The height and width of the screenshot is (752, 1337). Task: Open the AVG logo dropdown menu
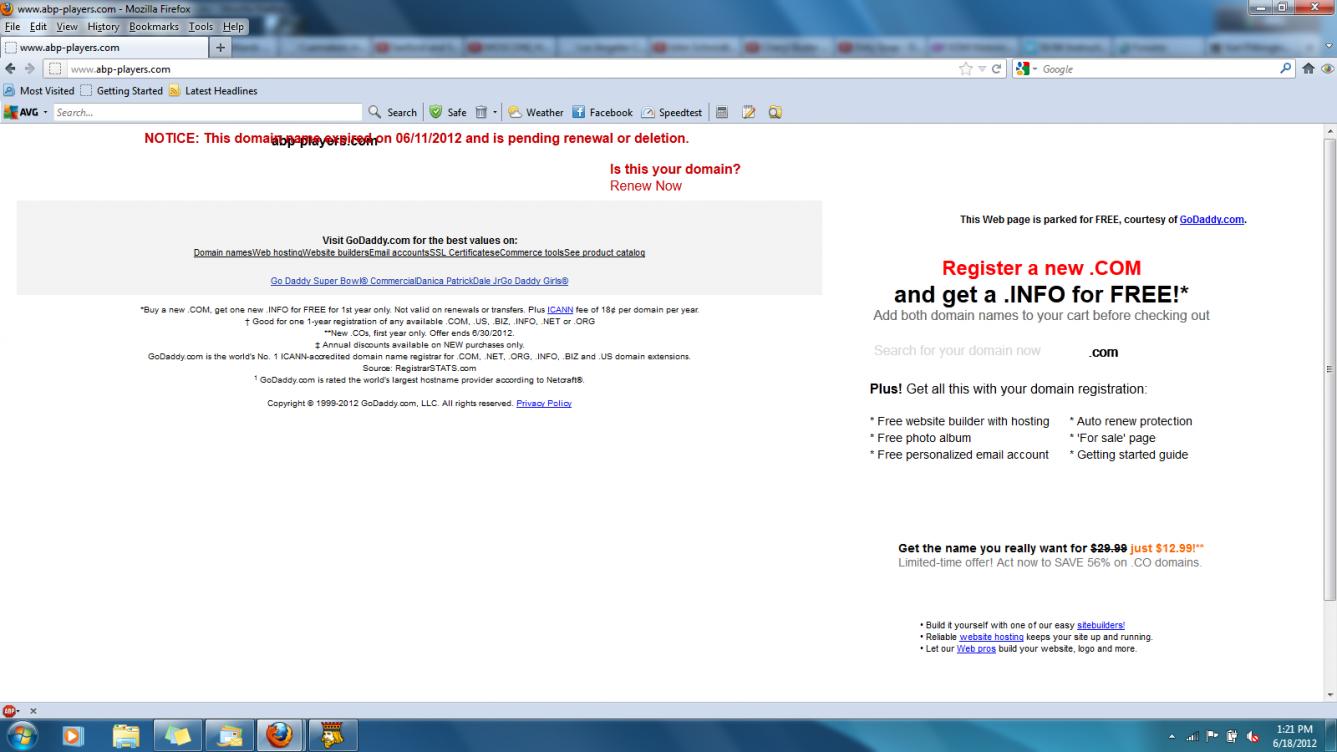27,112
